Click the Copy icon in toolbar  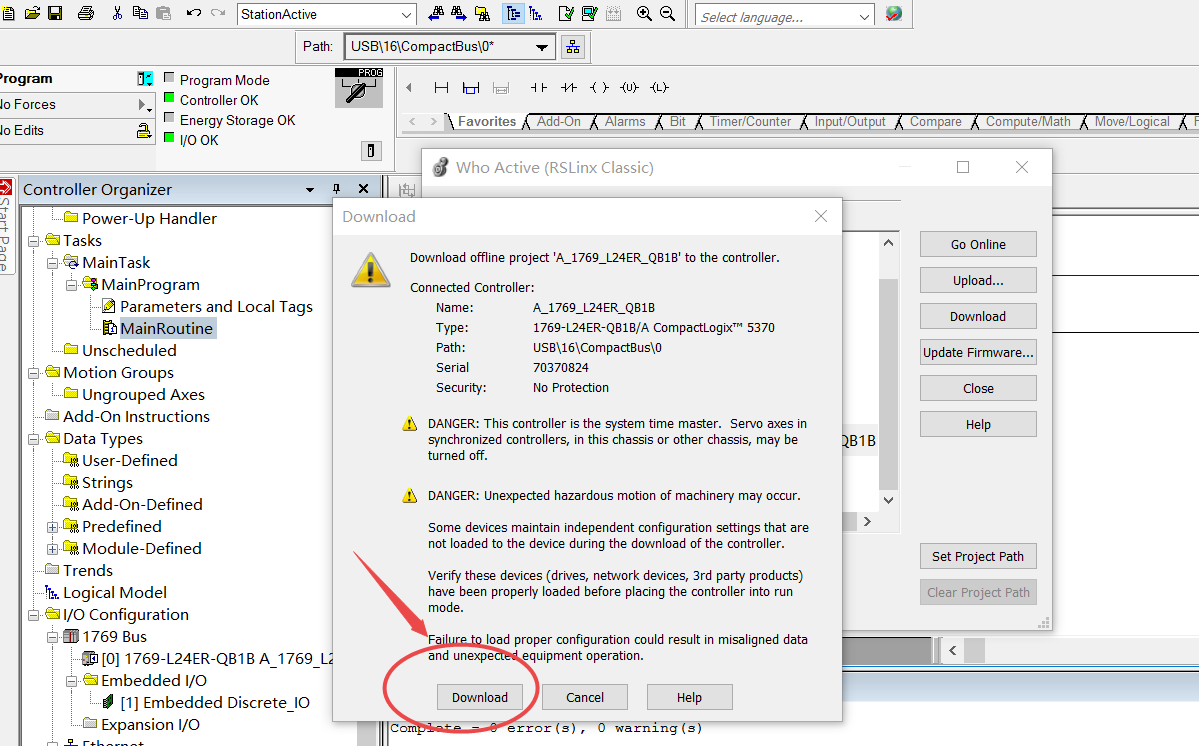140,14
